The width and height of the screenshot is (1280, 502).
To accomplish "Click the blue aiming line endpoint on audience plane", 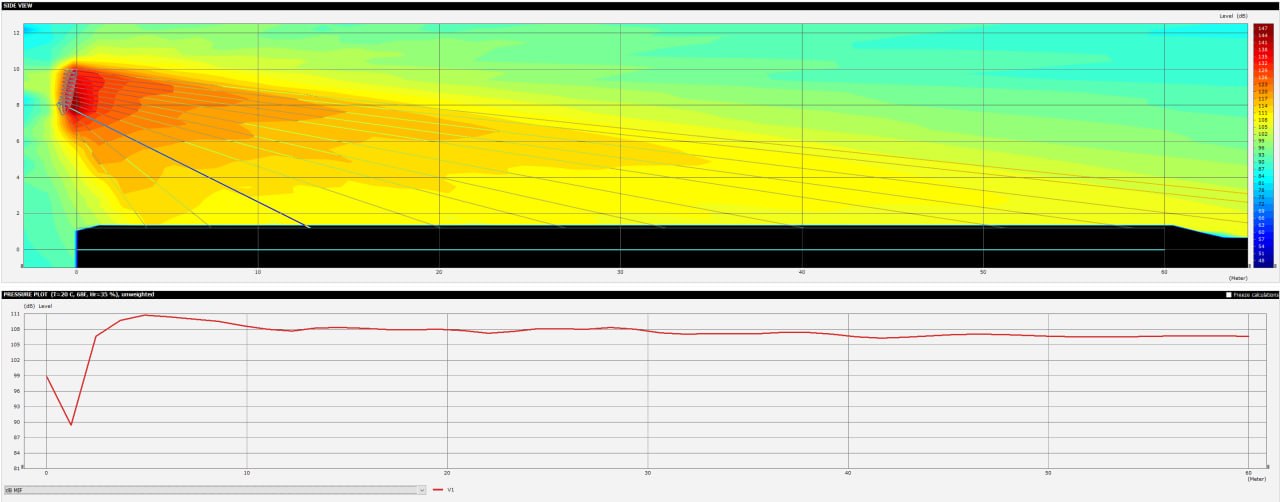I will (x=308, y=227).
